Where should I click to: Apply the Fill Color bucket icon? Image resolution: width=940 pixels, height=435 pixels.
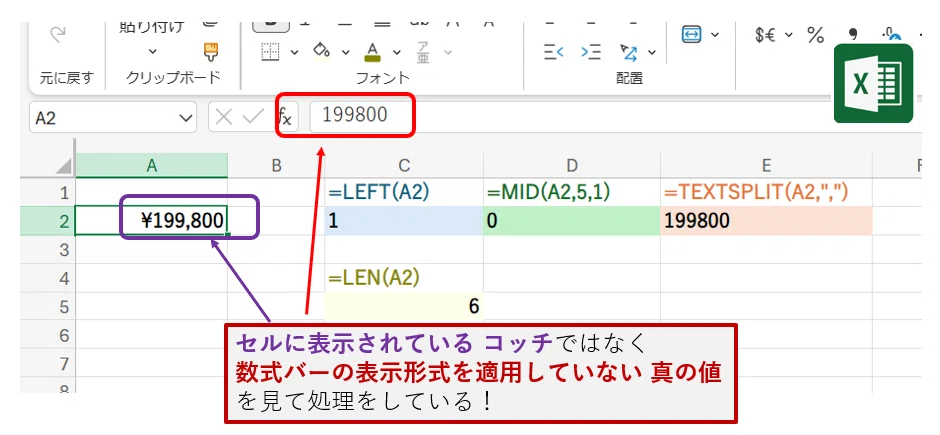click(322, 50)
